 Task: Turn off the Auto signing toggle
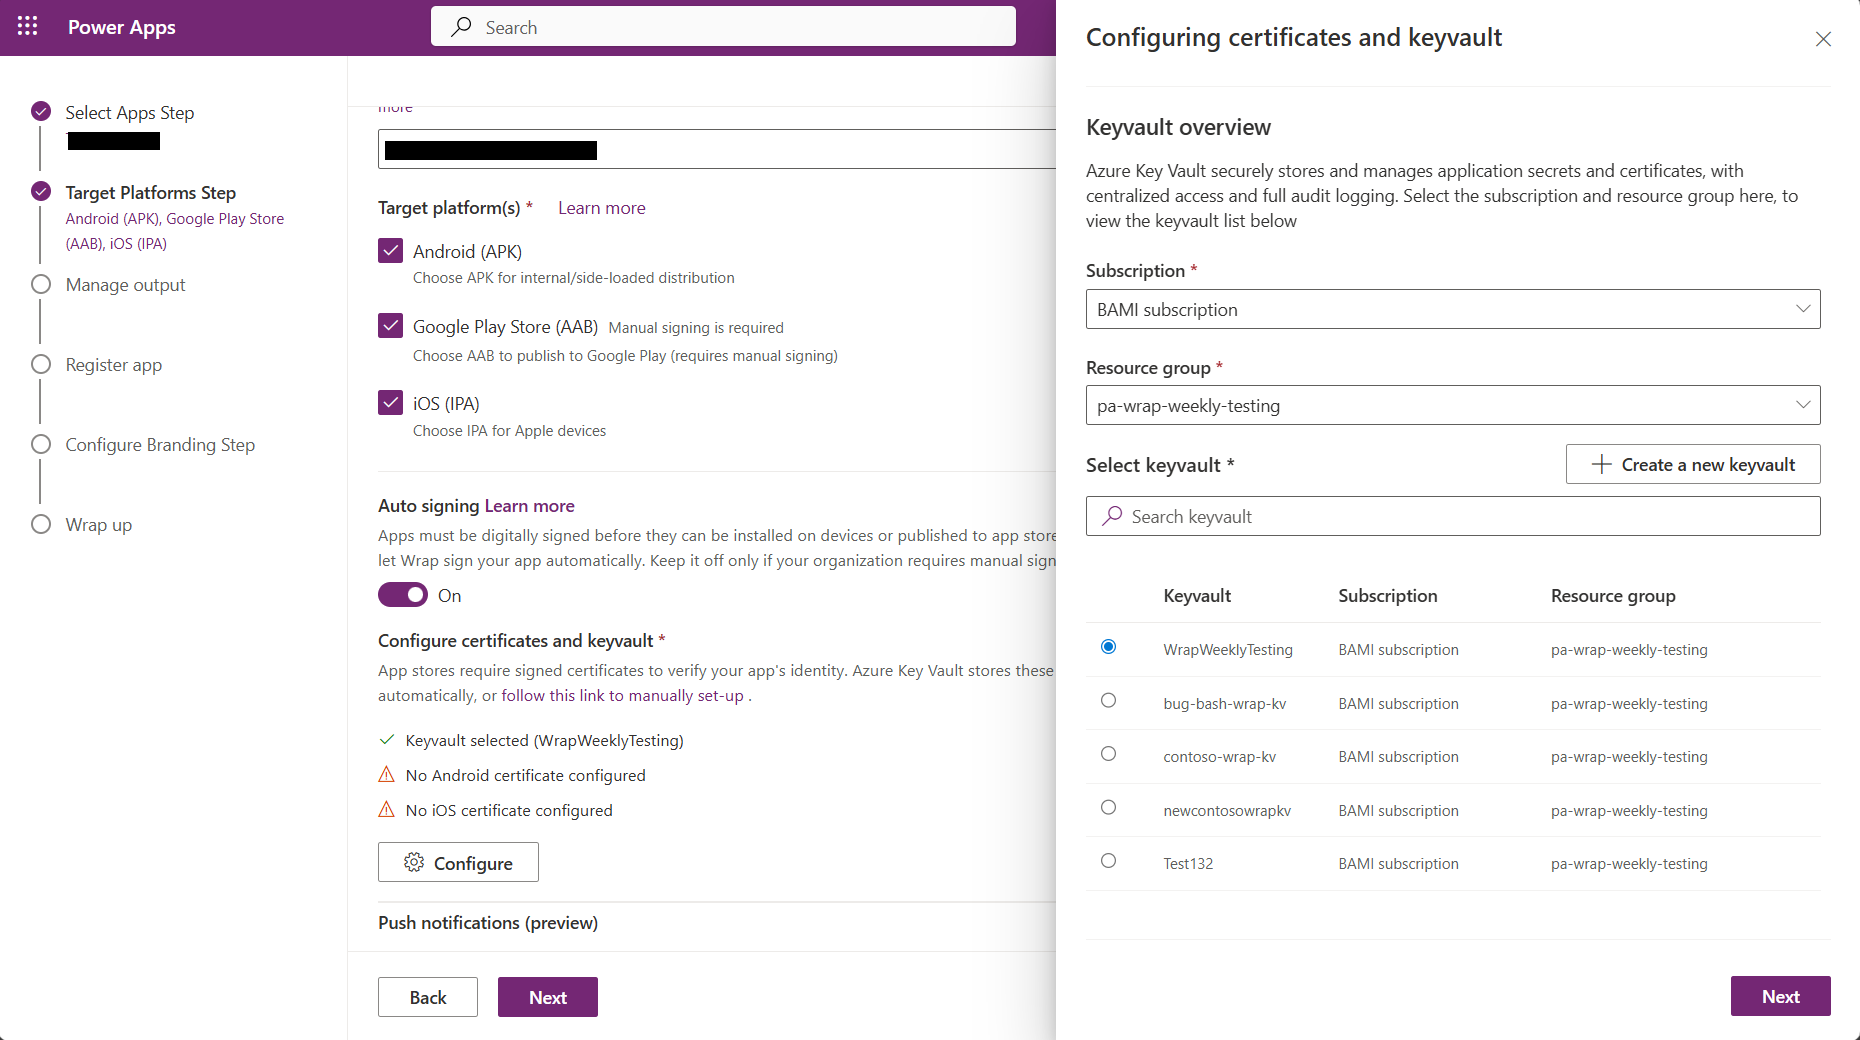(x=403, y=595)
